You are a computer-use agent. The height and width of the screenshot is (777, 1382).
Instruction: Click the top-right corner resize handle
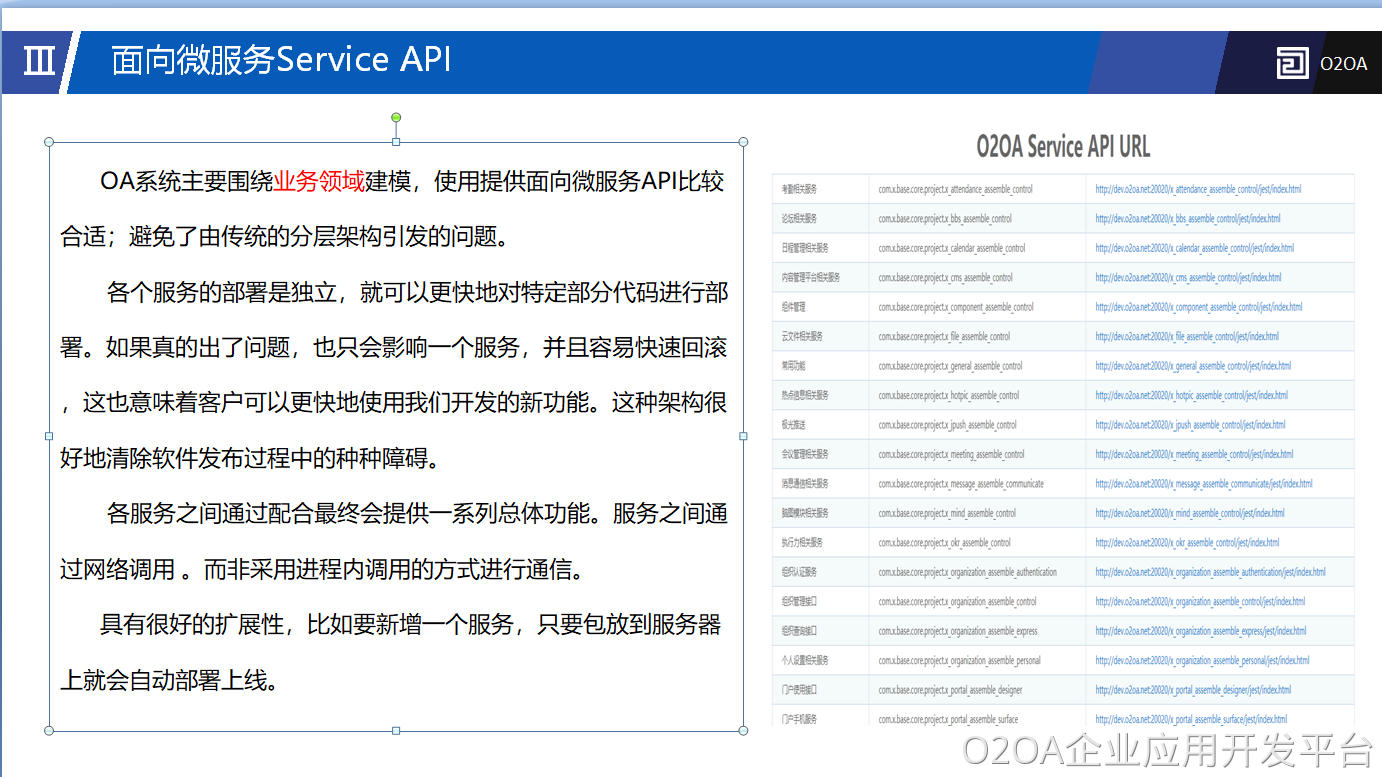coord(743,142)
